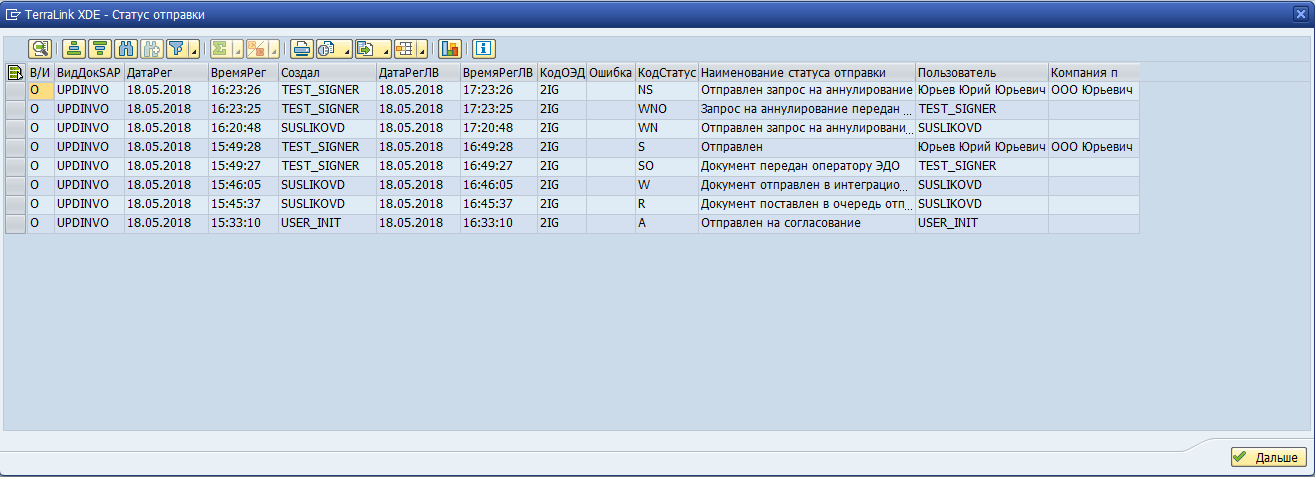Sort the table in descending order

(x=100, y=48)
